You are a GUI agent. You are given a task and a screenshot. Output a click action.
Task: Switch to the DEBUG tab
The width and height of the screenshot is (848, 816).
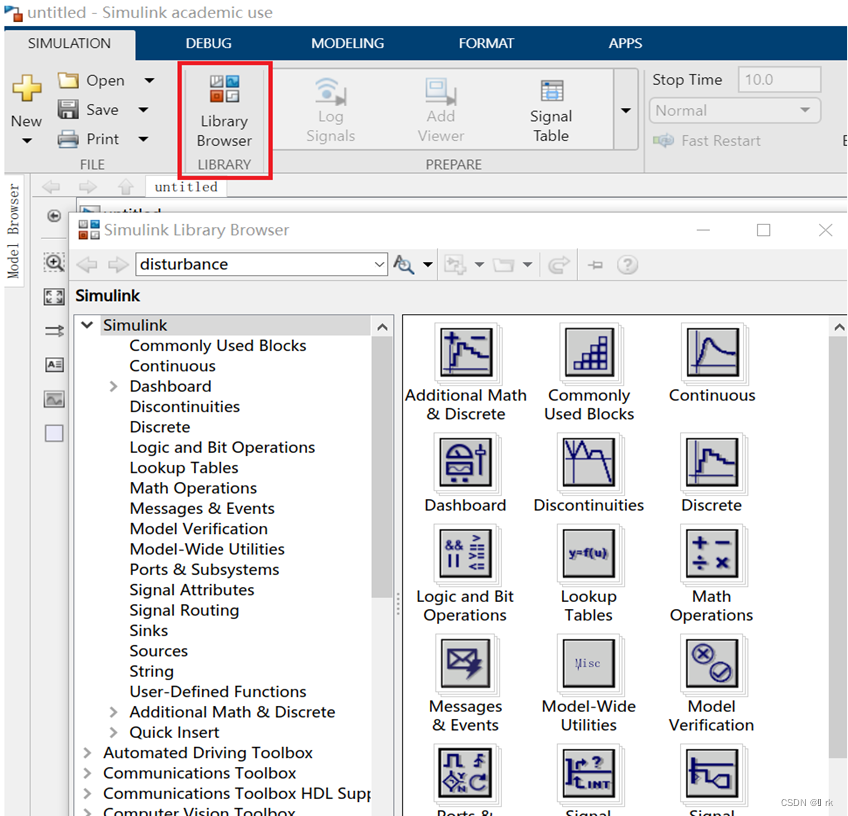click(x=208, y=43)
